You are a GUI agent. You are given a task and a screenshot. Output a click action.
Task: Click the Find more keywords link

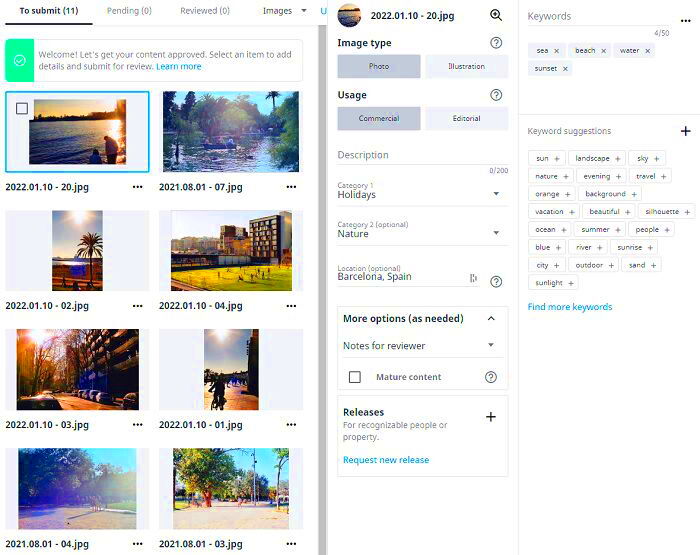[x=570, y=307]
